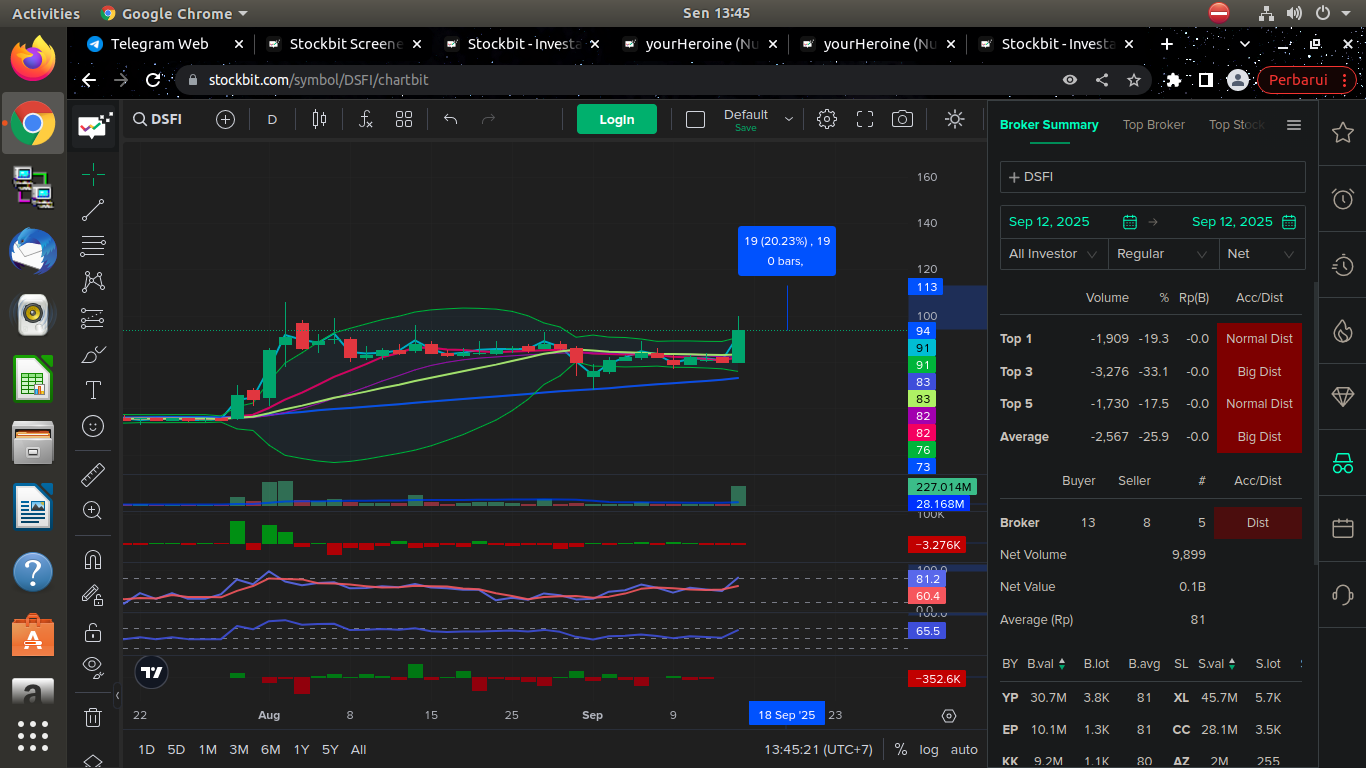
Task: Open the watchlist star sidebar icon
Action: point(1343,132)
